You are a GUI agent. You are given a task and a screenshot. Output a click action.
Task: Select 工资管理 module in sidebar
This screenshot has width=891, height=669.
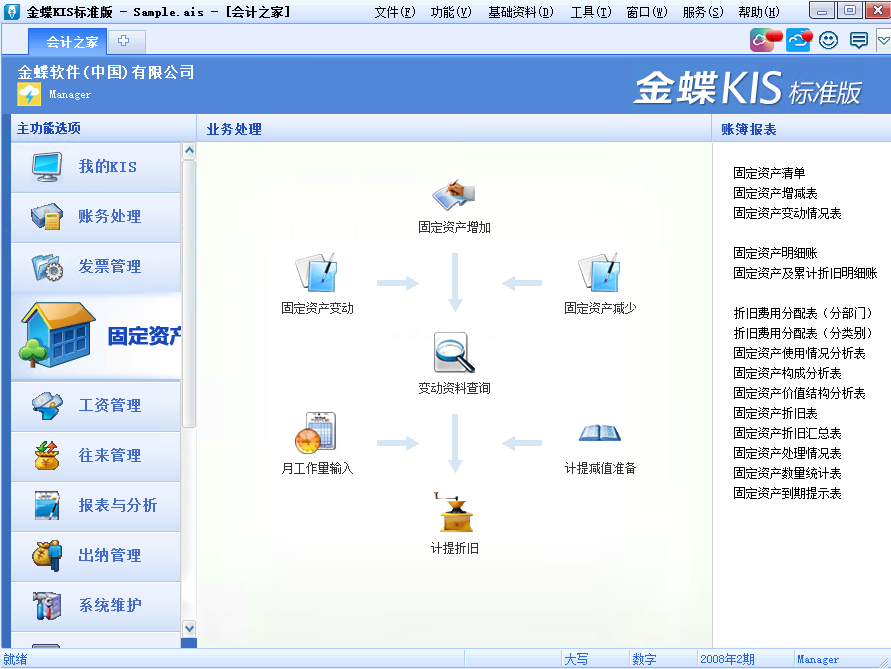tap(95, 405)
